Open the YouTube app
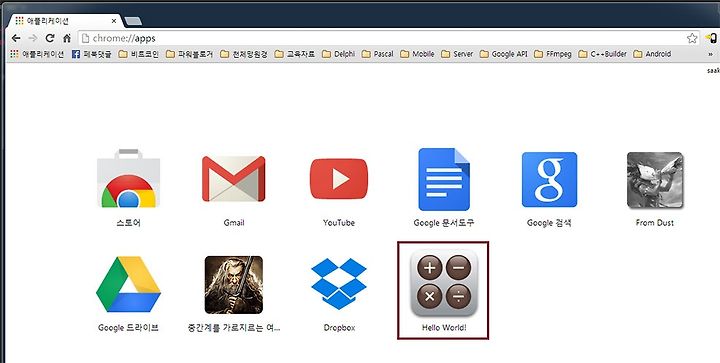Screen dimensions: 720x363 pyautogui.click(x=339, y=179)
